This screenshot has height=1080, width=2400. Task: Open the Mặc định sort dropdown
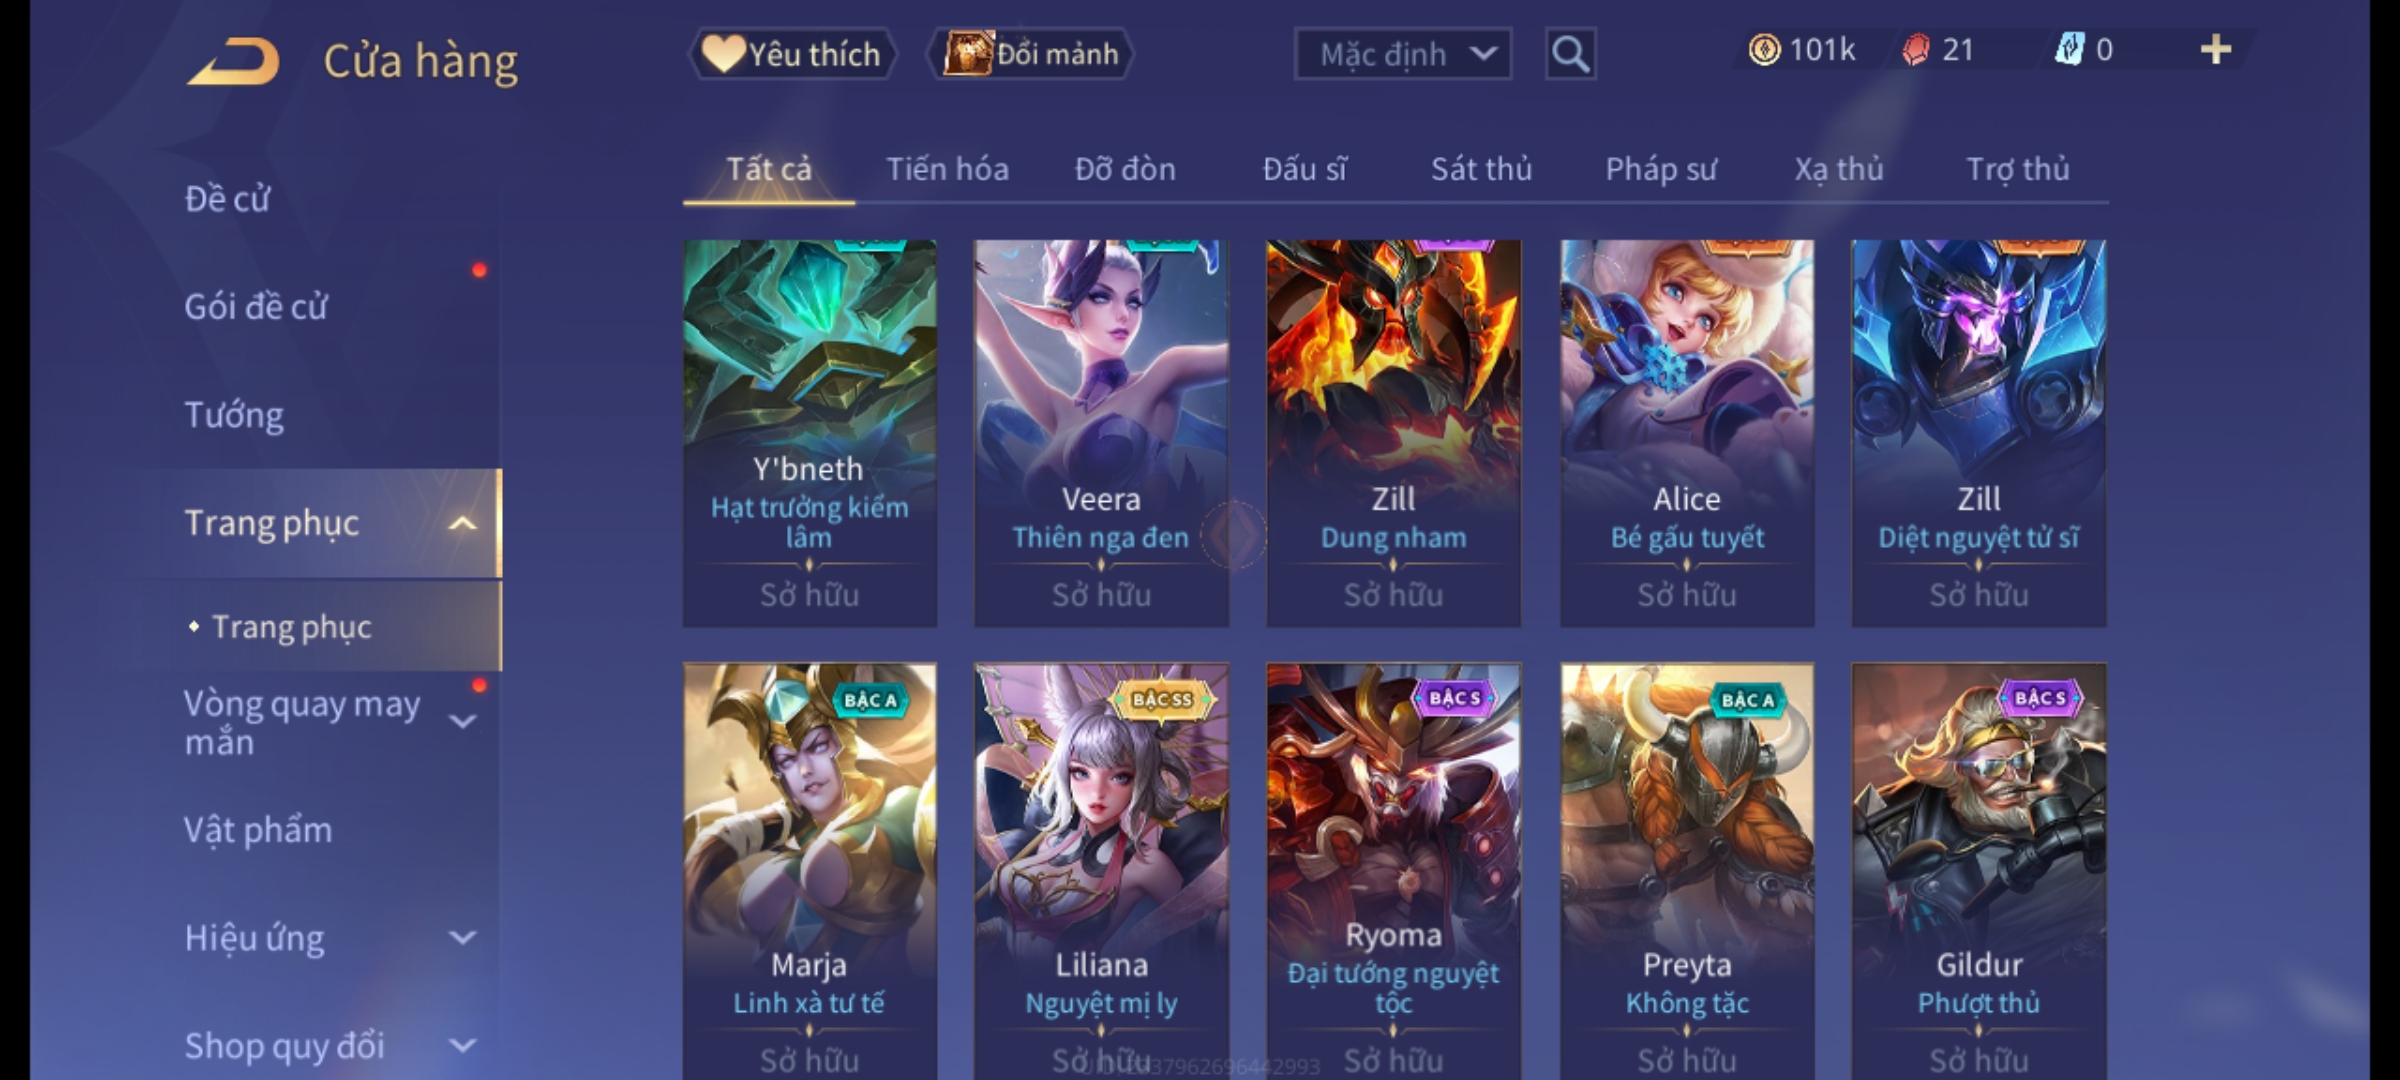point(1402,54)
